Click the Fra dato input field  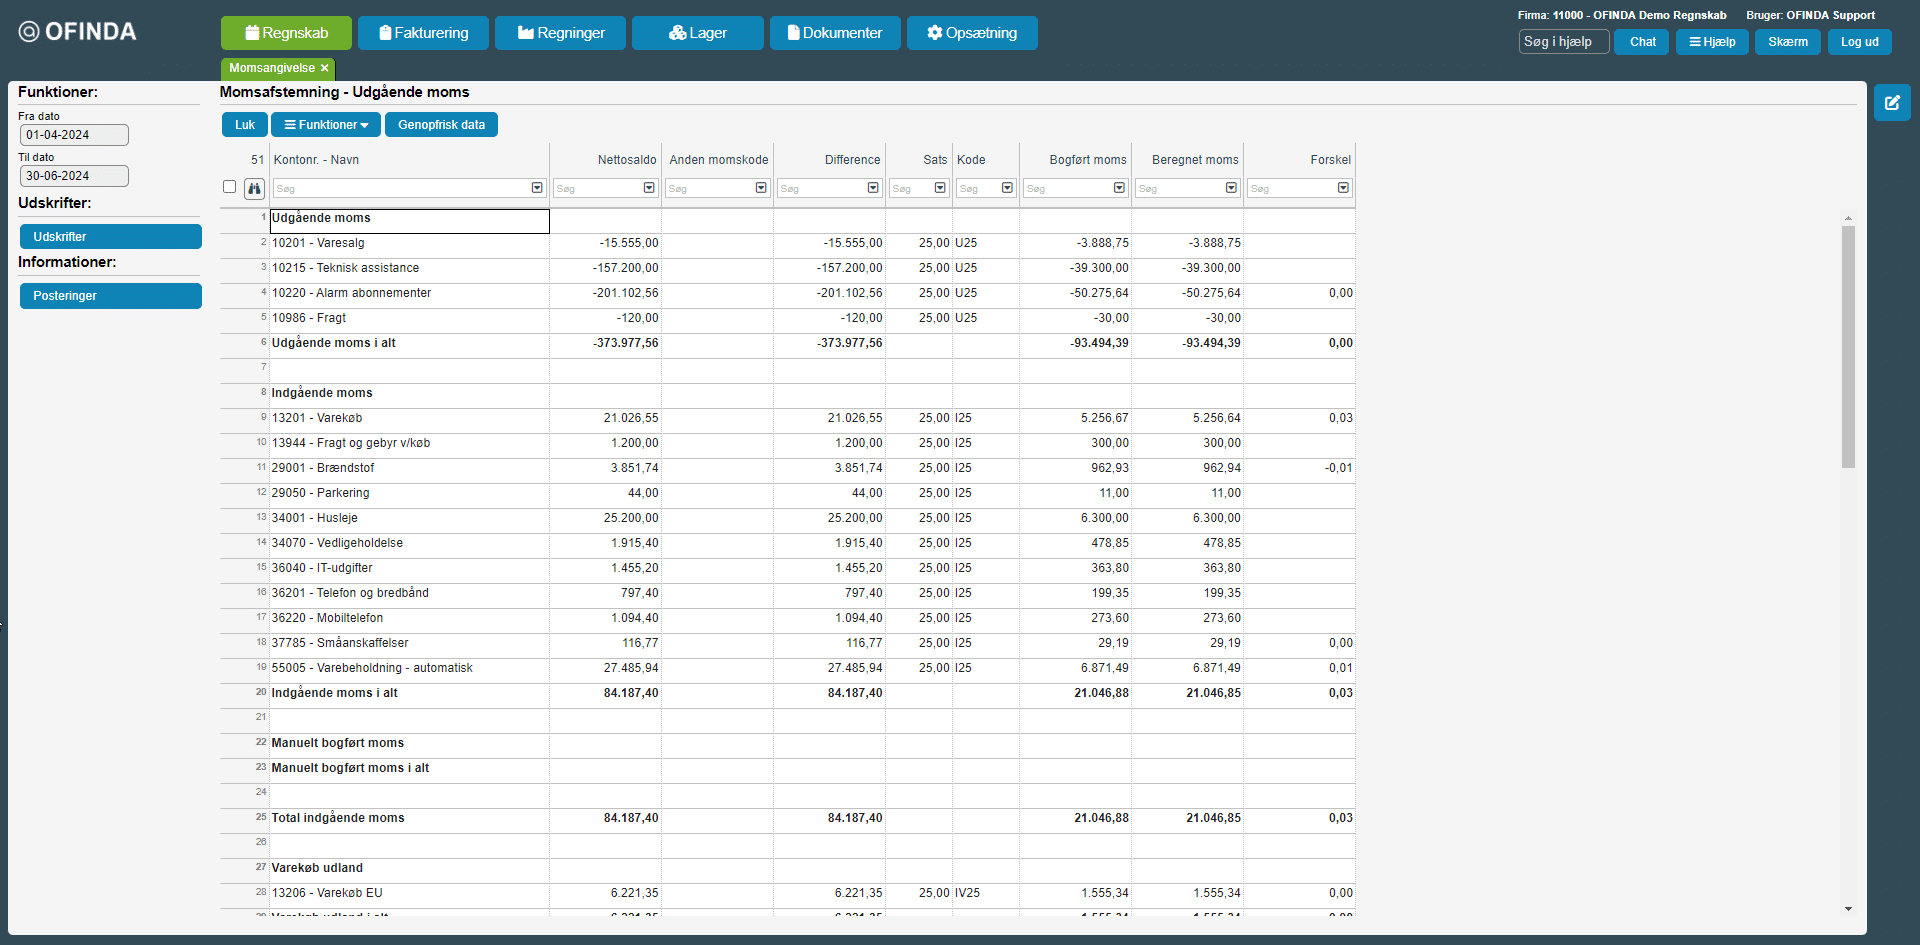click(x=74, y=135)
